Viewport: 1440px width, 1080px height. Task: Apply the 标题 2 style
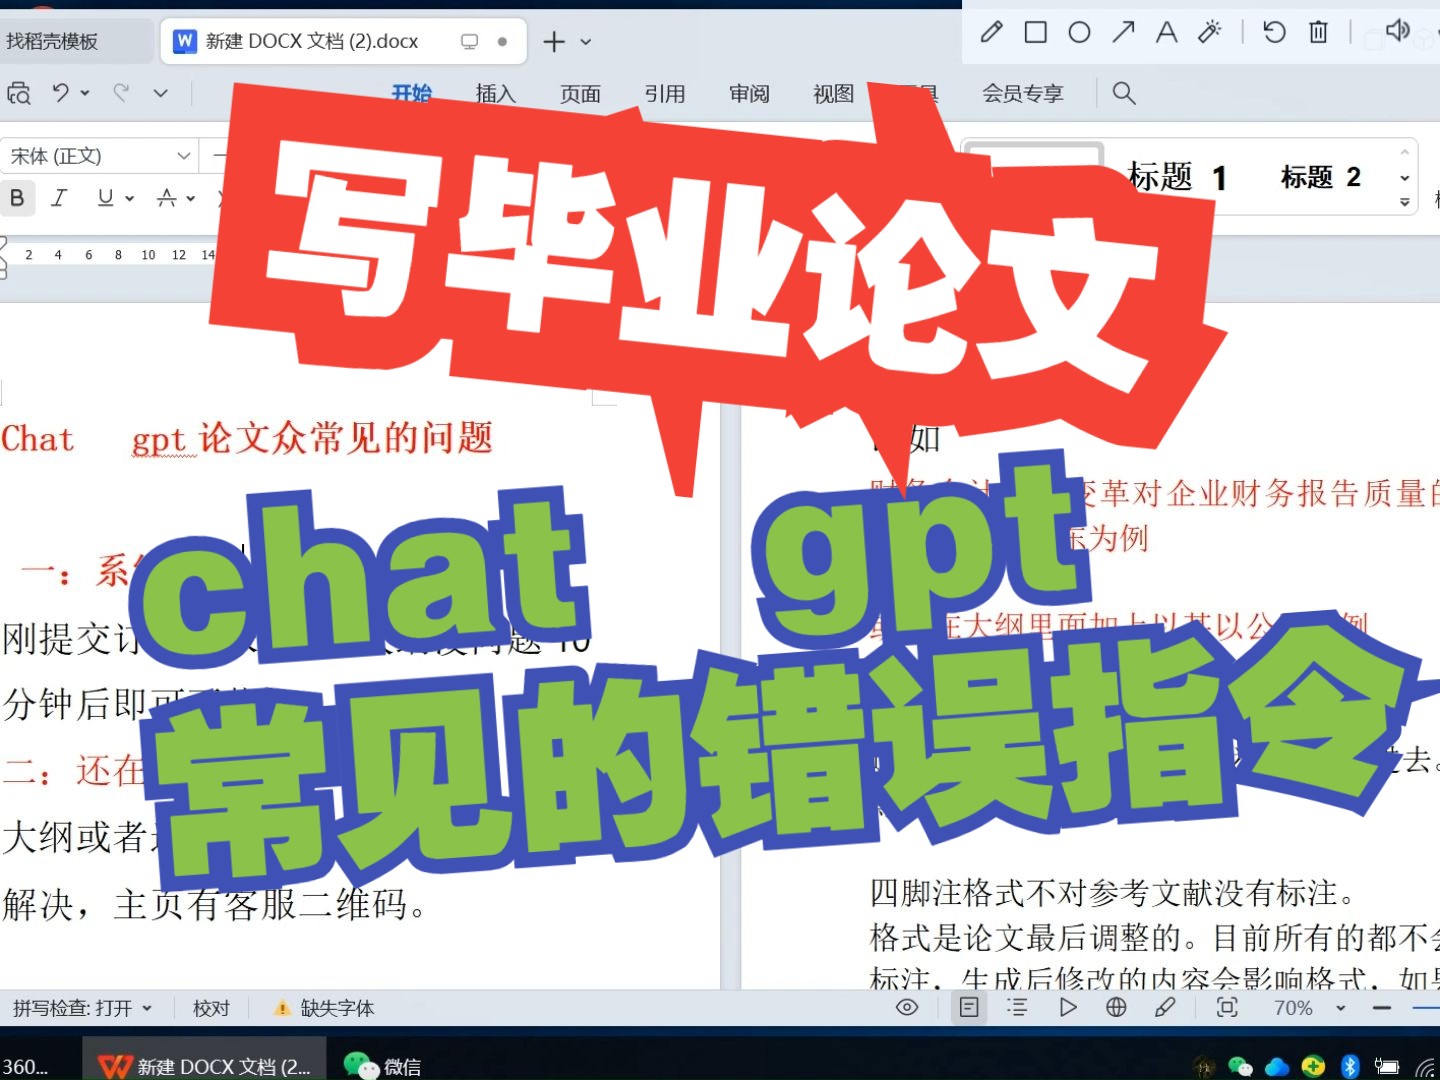pos(1320,177)
